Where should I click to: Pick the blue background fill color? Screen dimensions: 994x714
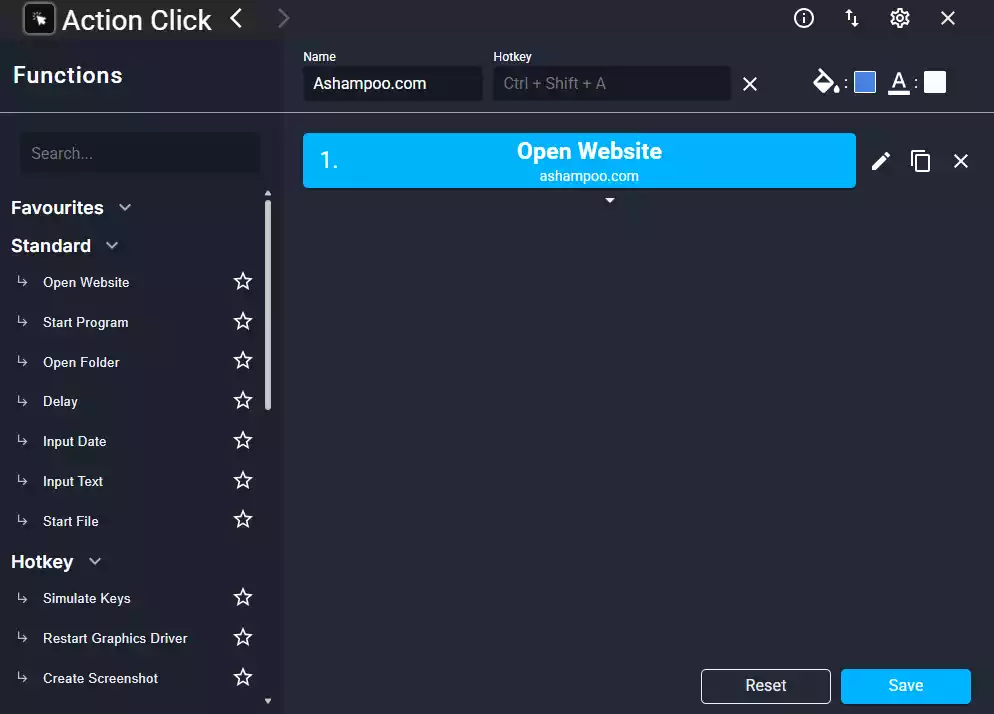coord(865,82)
